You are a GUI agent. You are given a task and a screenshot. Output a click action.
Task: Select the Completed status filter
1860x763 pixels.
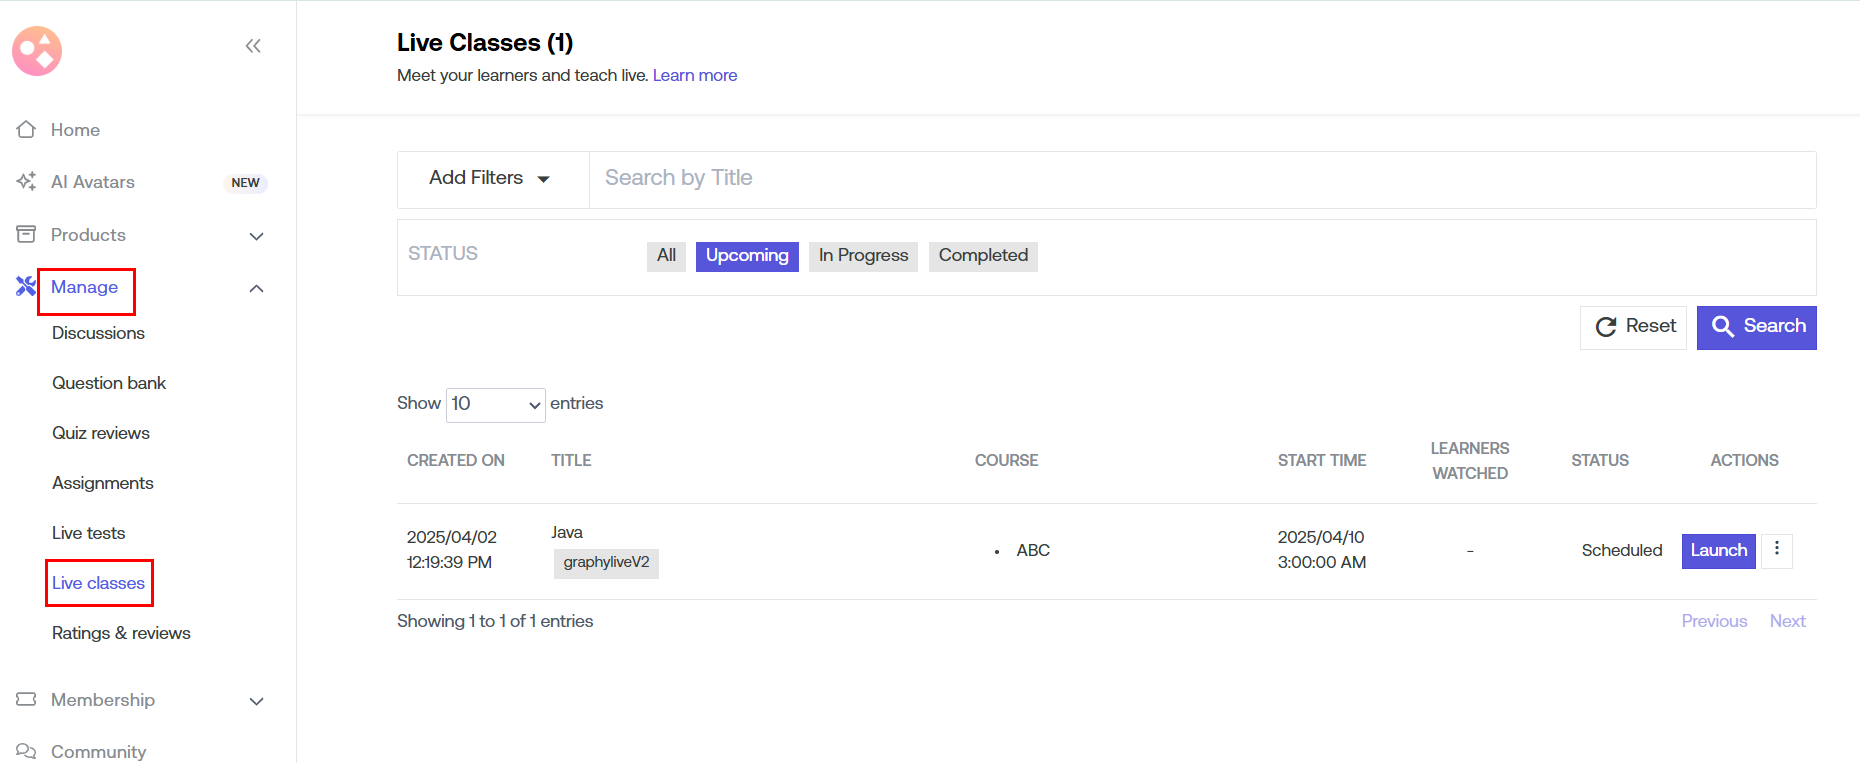982,256
